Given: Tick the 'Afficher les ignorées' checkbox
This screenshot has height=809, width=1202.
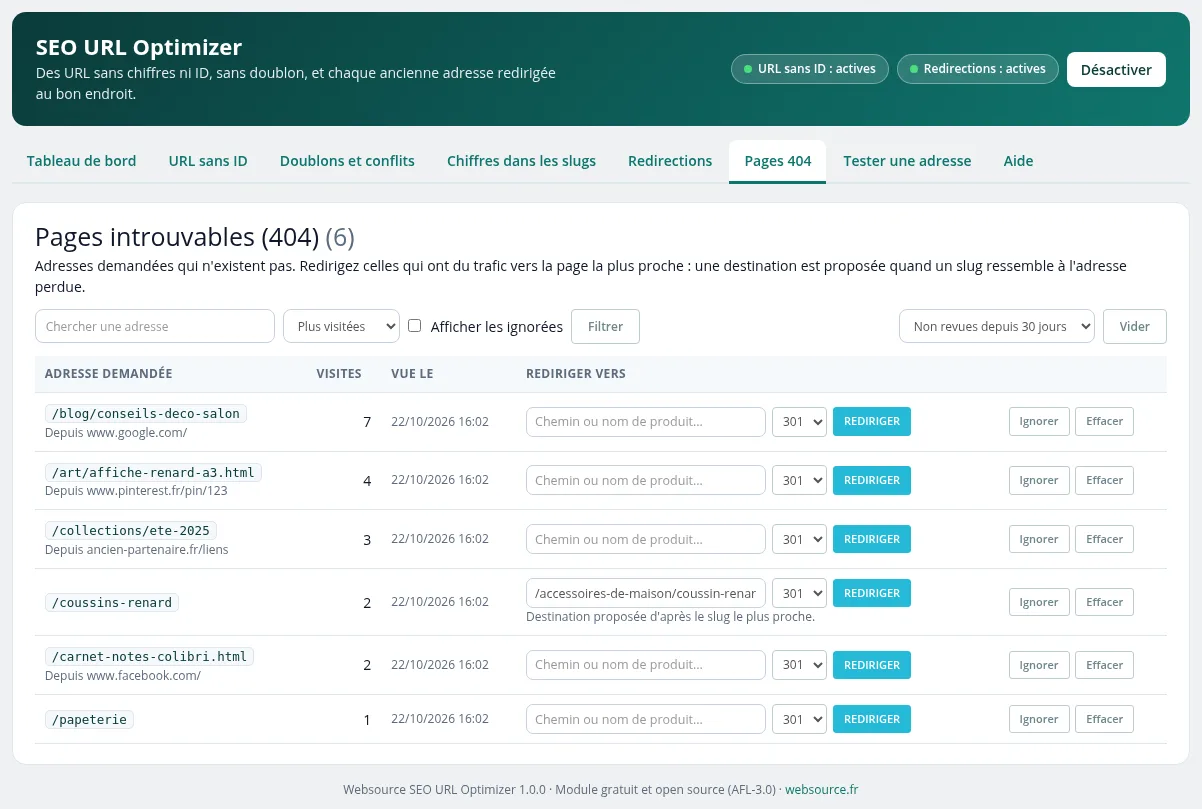Looking at the screenshot, I should (415, 326).
